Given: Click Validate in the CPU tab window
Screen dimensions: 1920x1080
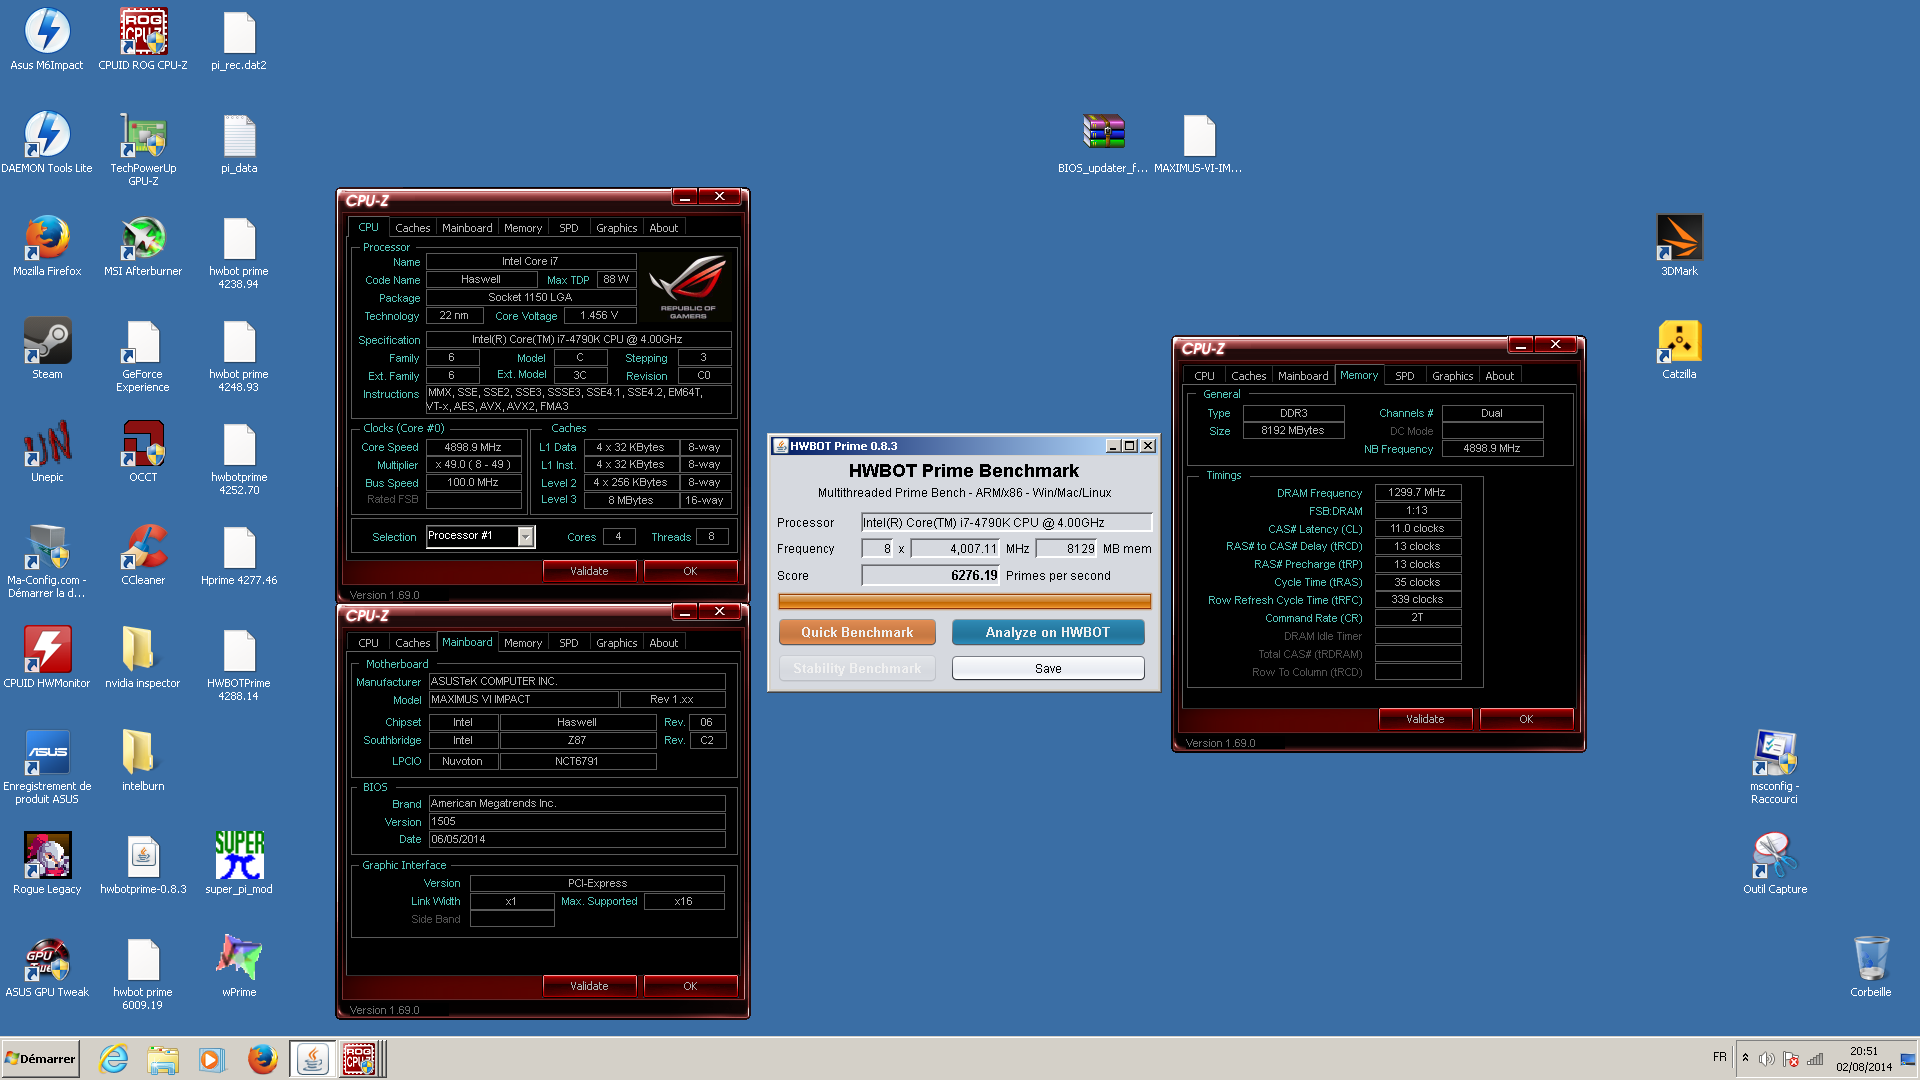Looking at the screenshot, I should pyautogui.click(x=589, y=571).
